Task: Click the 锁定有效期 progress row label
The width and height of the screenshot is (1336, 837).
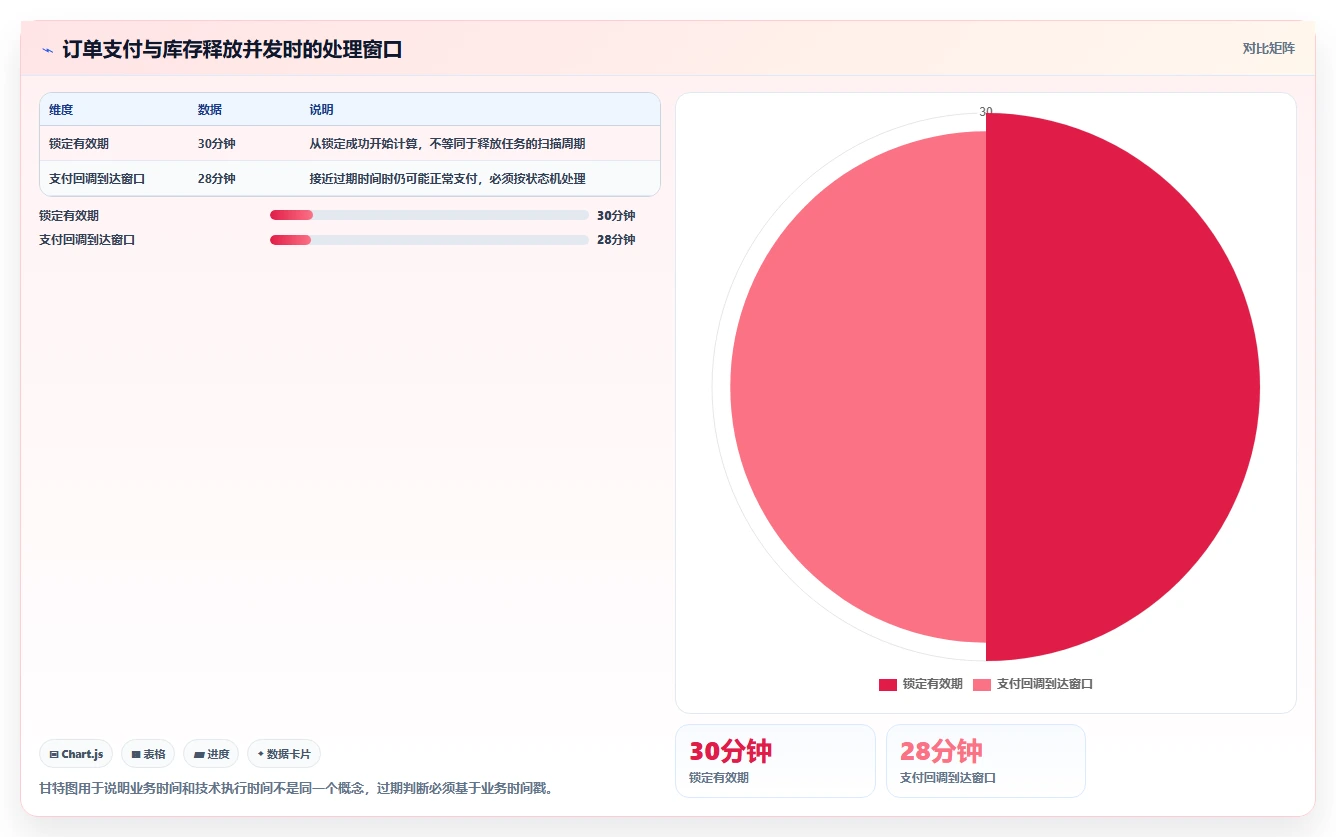Action: tap(69, 215)
